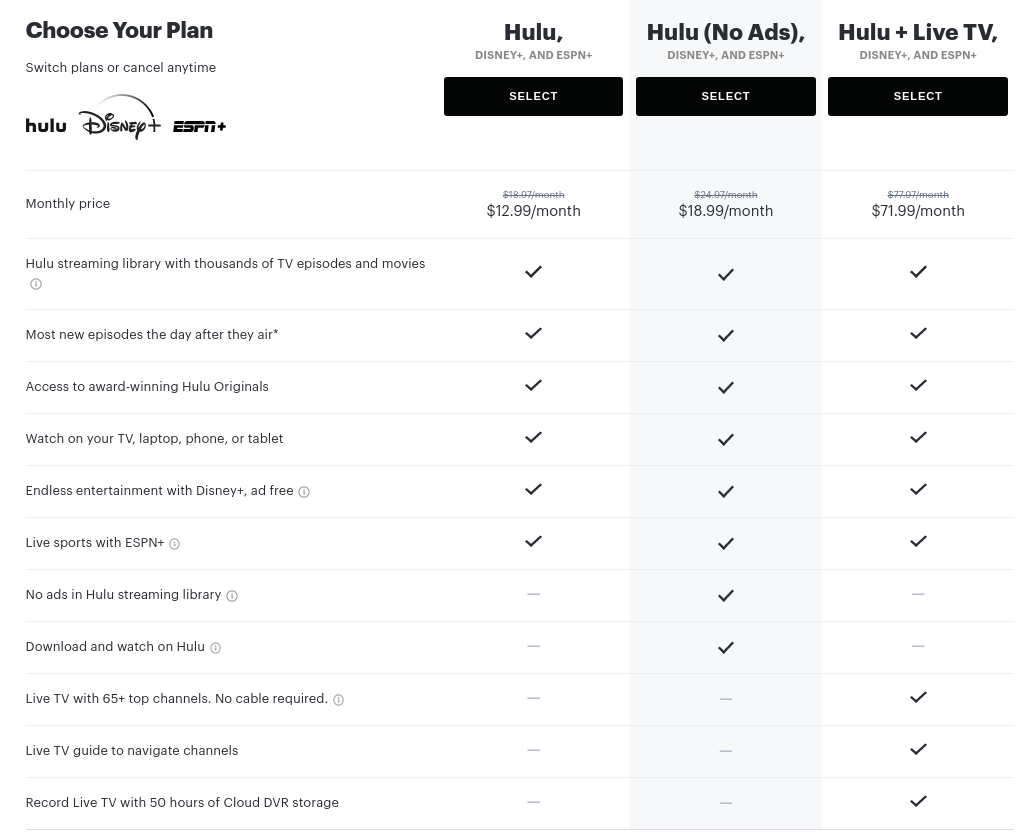Click info icon next to Disney+ ad free
Image resolution: width=1025 pixels, height=840 pixels.
coord(304,492)
